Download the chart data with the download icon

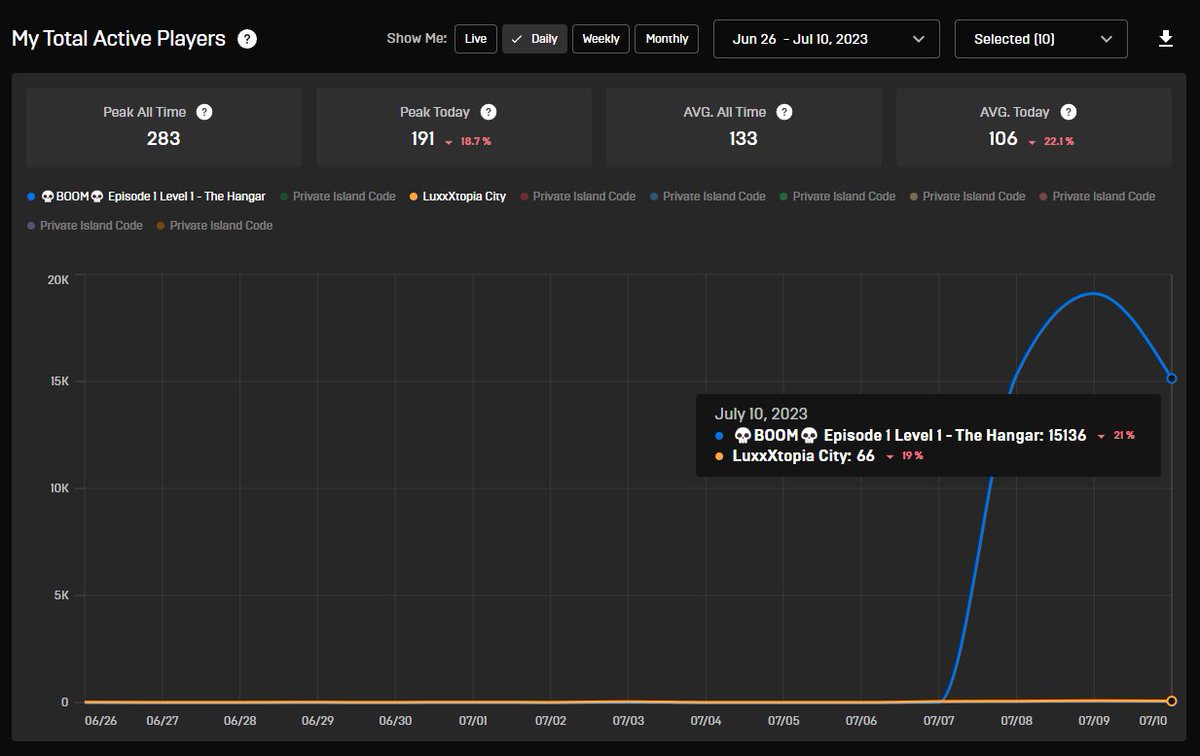tap(1165, 39)
